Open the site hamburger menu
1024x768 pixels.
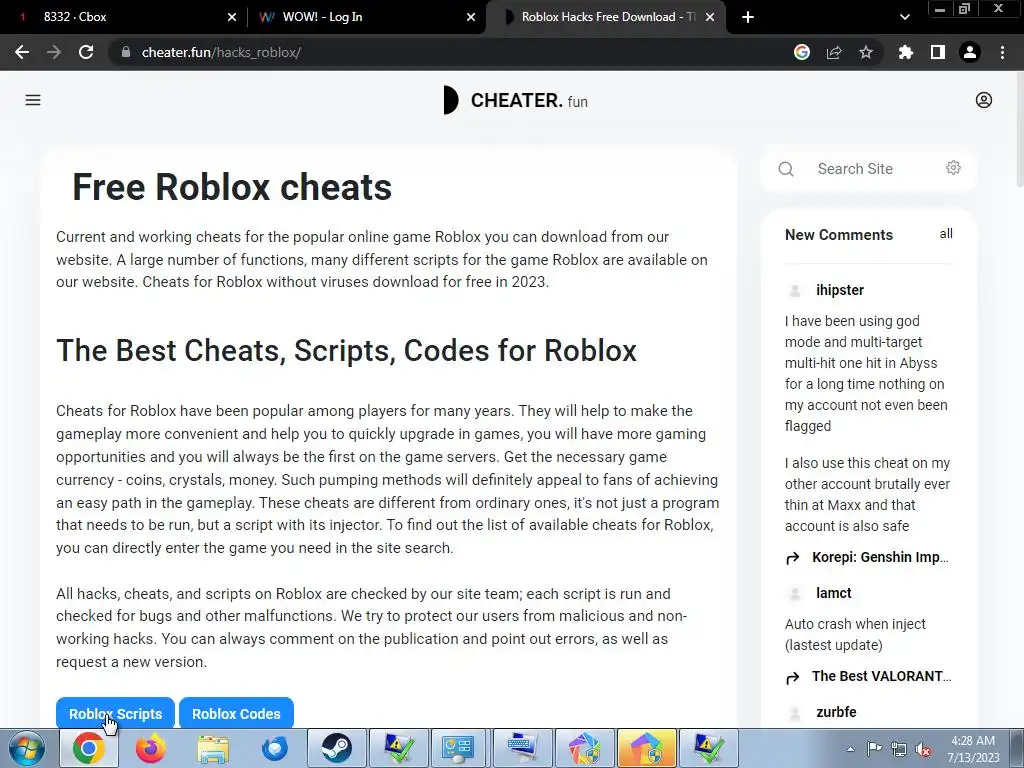pos(33,100)
